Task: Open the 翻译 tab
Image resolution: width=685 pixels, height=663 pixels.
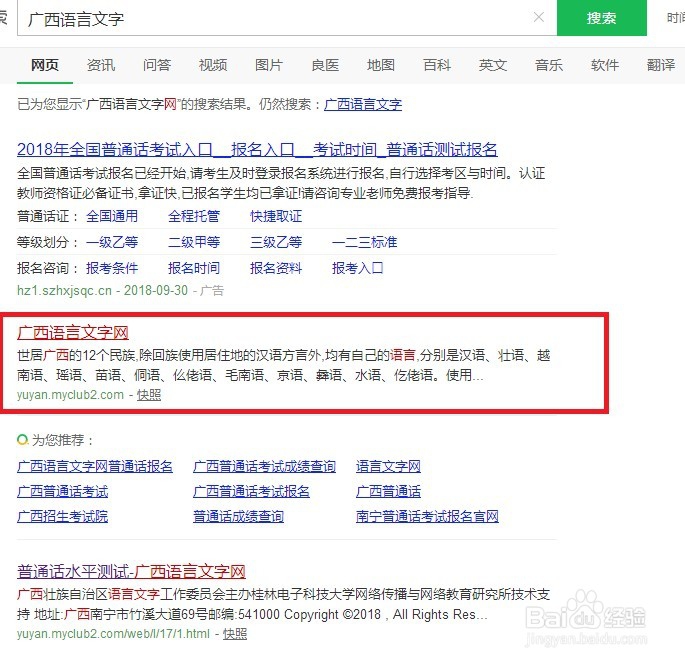Action: coord(661,65)
